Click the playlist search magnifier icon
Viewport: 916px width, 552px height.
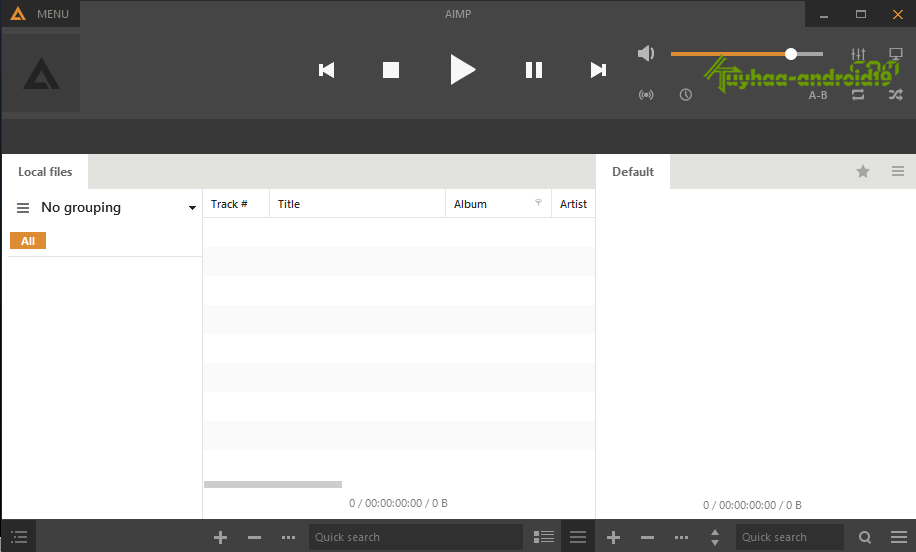(865, 537)
